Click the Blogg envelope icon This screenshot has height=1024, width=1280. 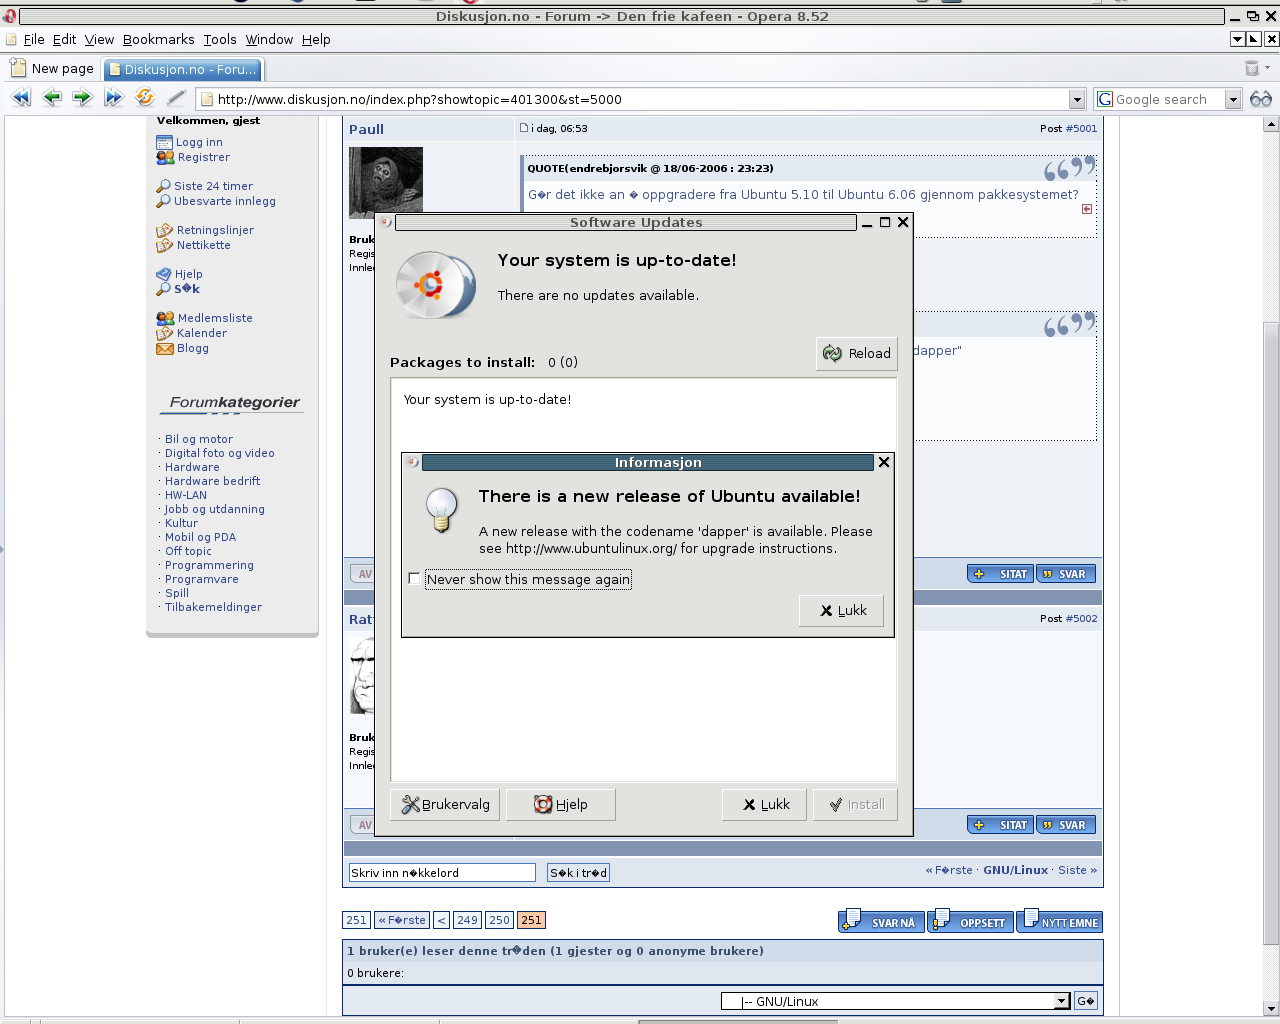(165, 348)
